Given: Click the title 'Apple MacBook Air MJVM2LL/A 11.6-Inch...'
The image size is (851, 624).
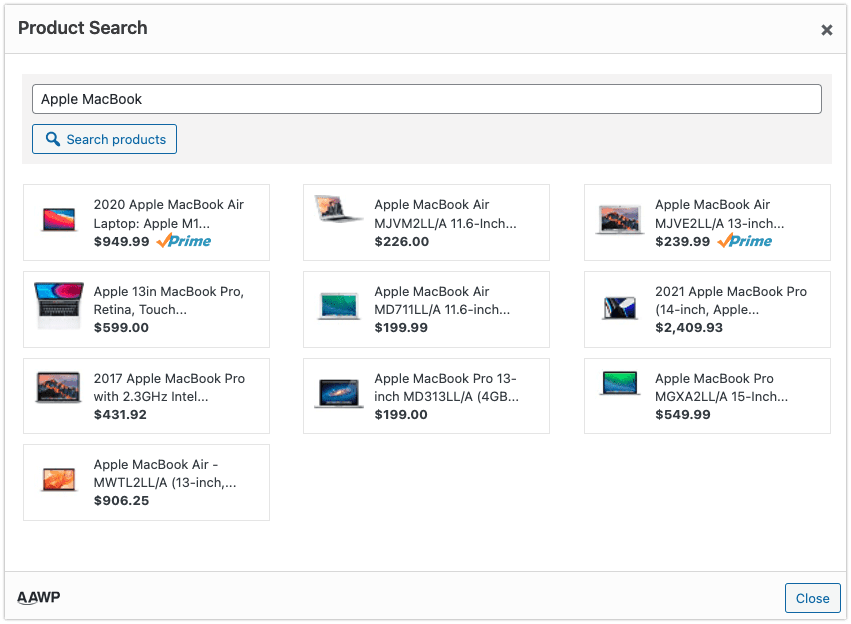Looking at the screenshot, I should click(446, 214).
